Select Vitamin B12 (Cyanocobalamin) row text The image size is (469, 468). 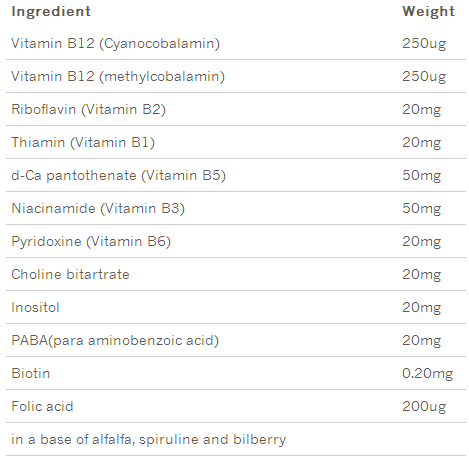[x=115, y=44]
